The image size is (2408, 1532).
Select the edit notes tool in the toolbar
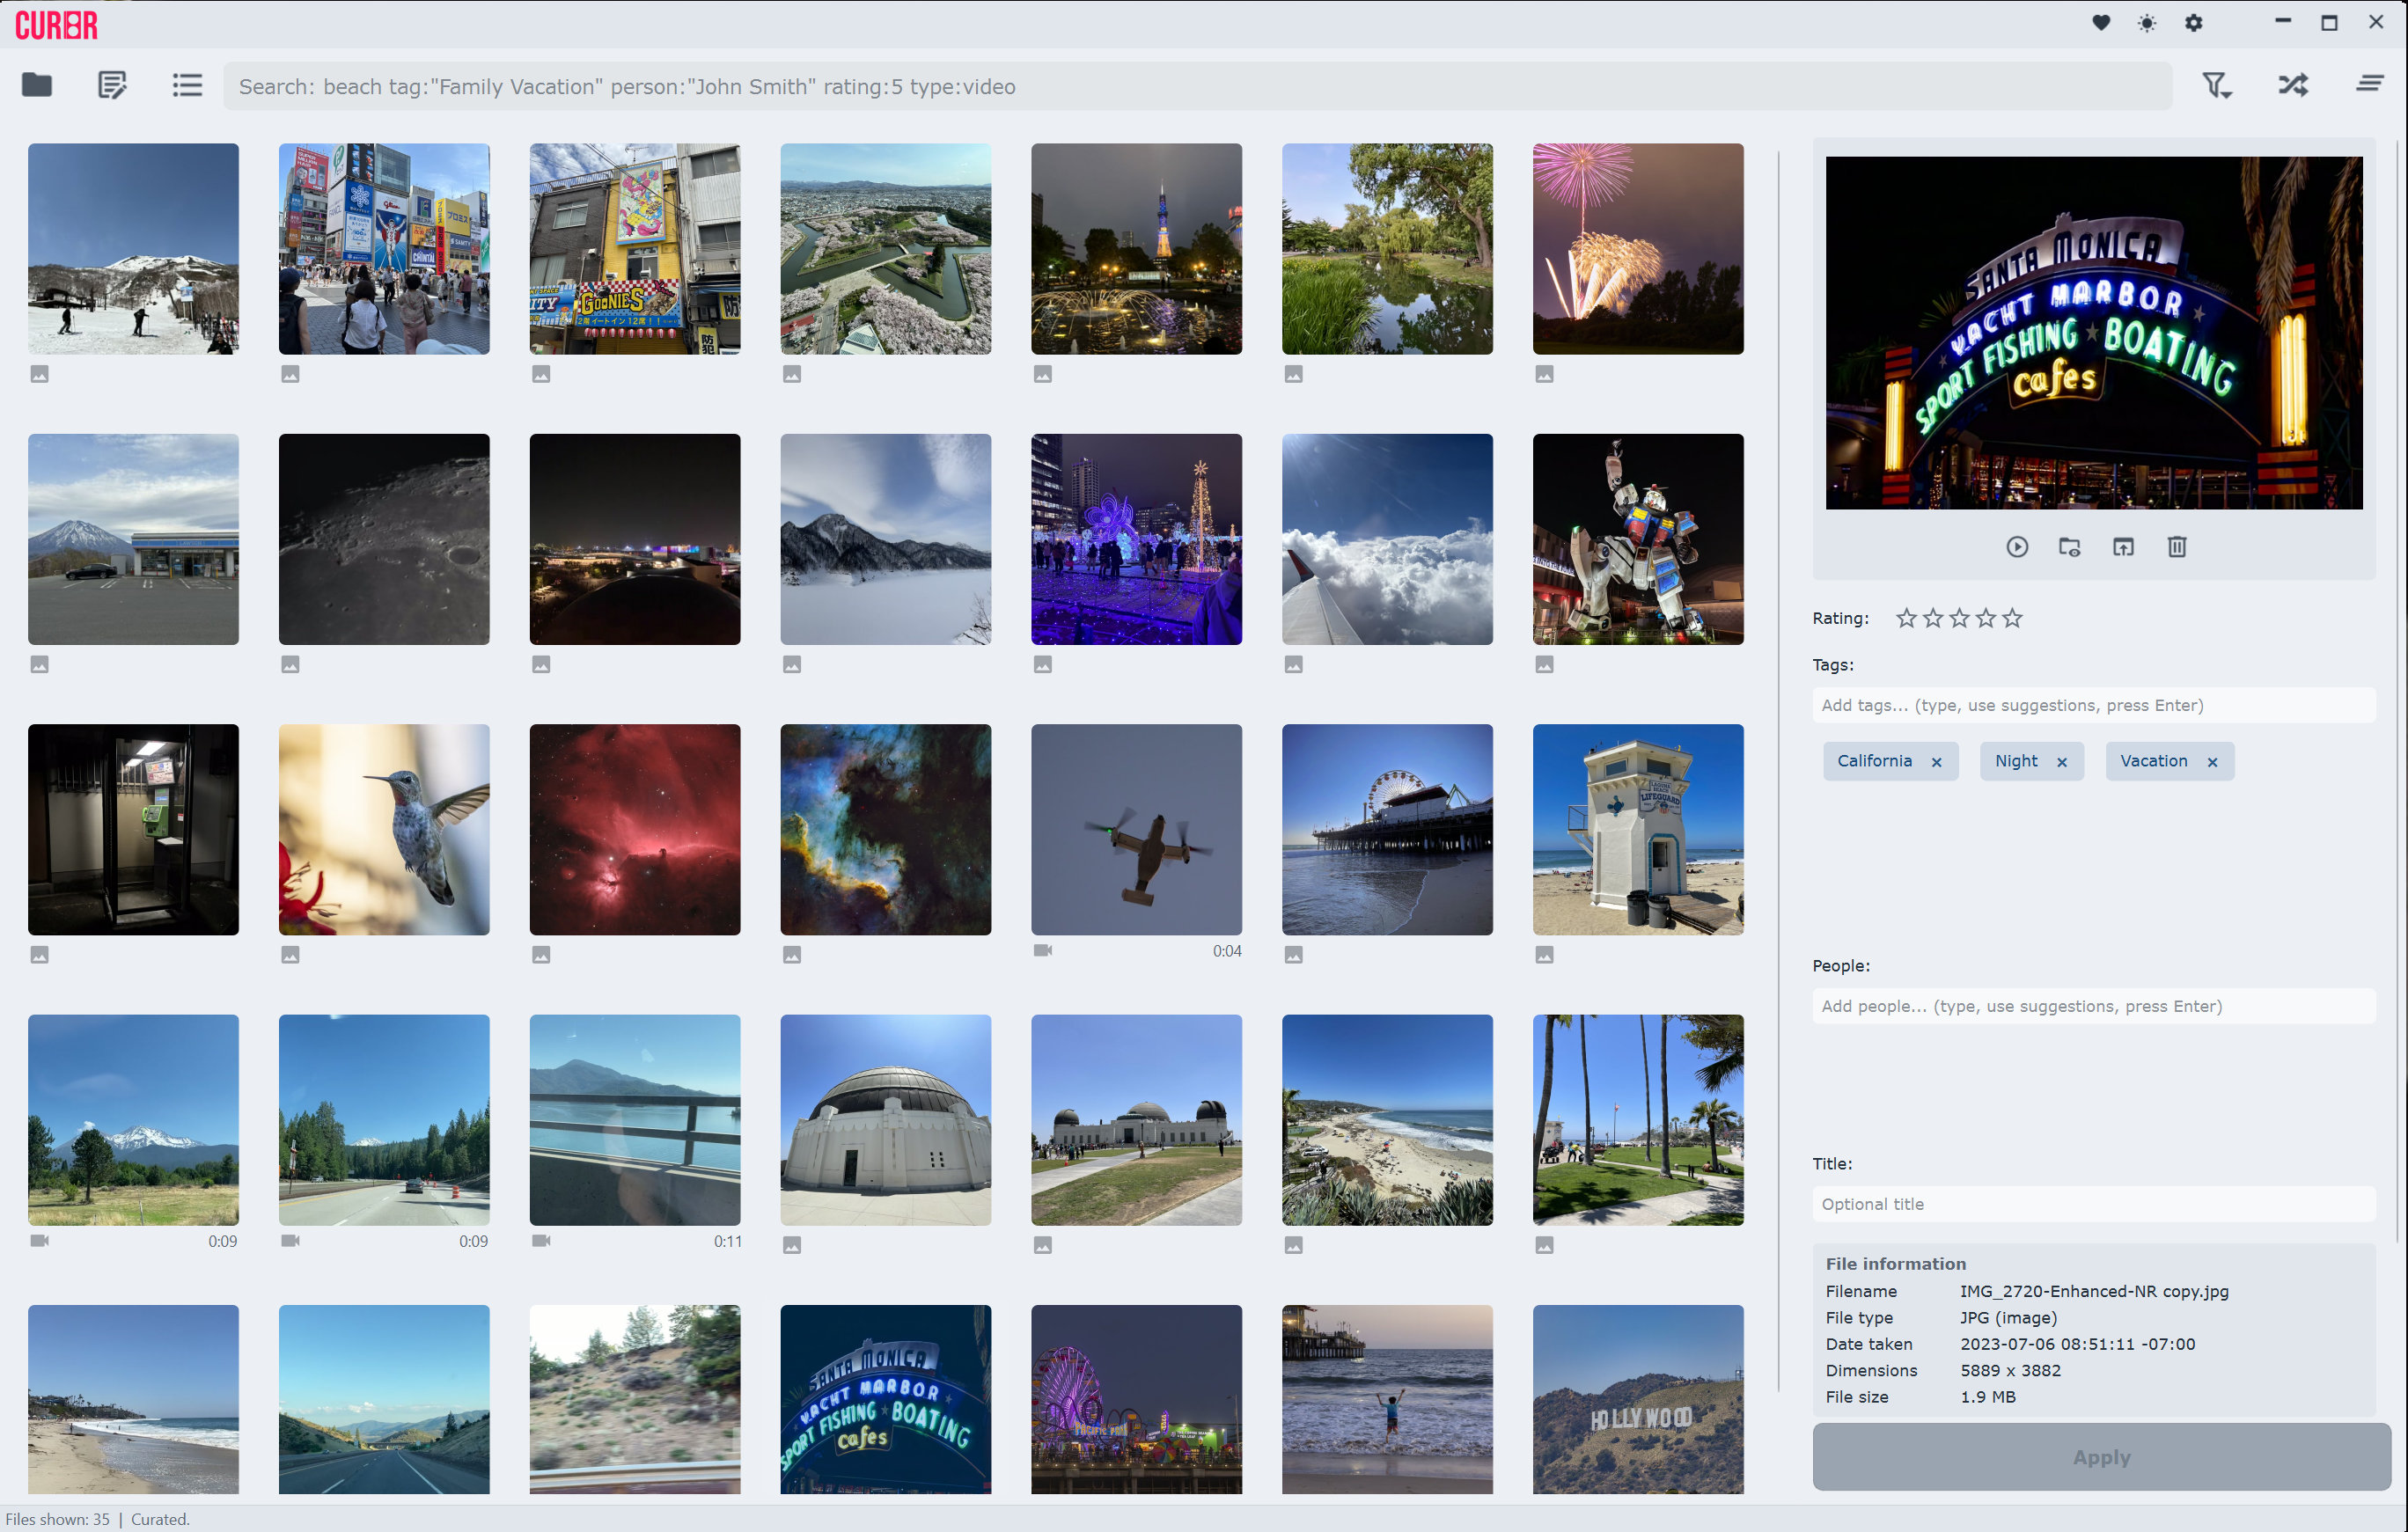(111, 86)
